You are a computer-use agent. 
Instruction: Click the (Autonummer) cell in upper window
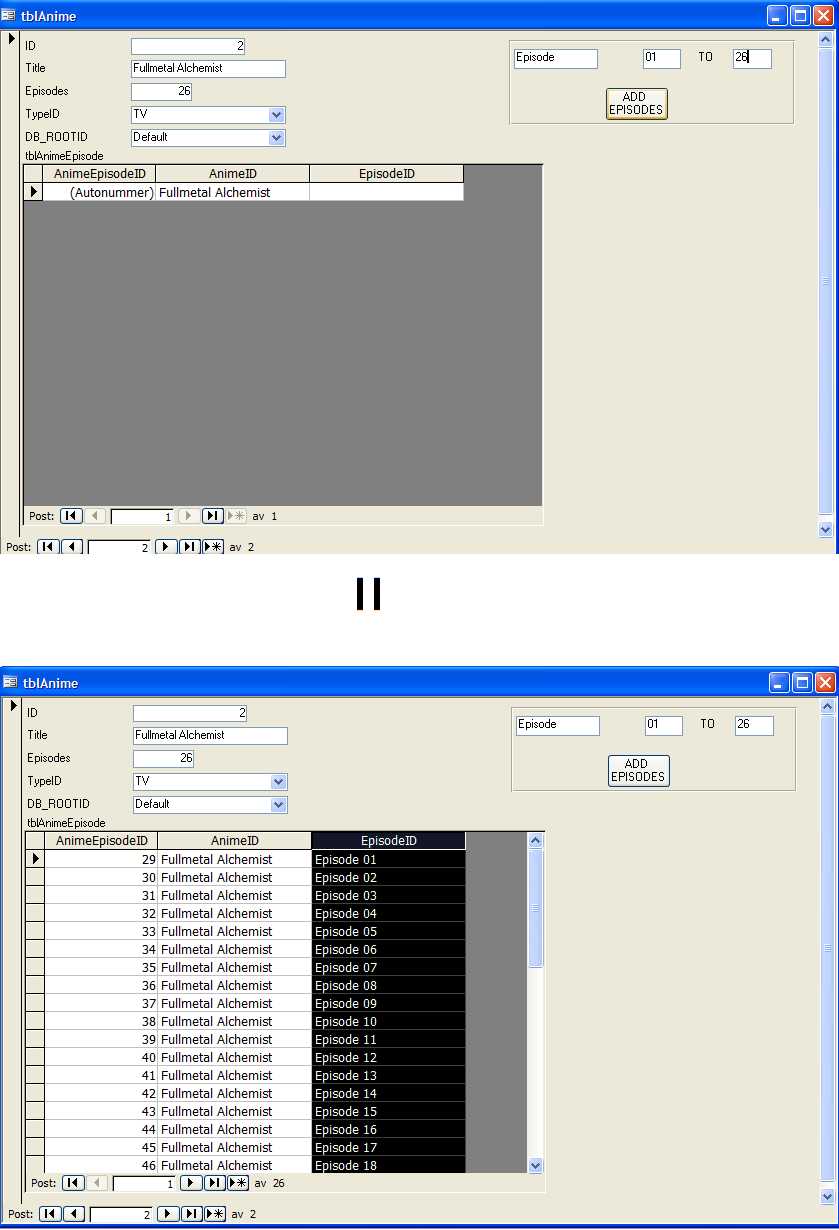click(99, 192)
